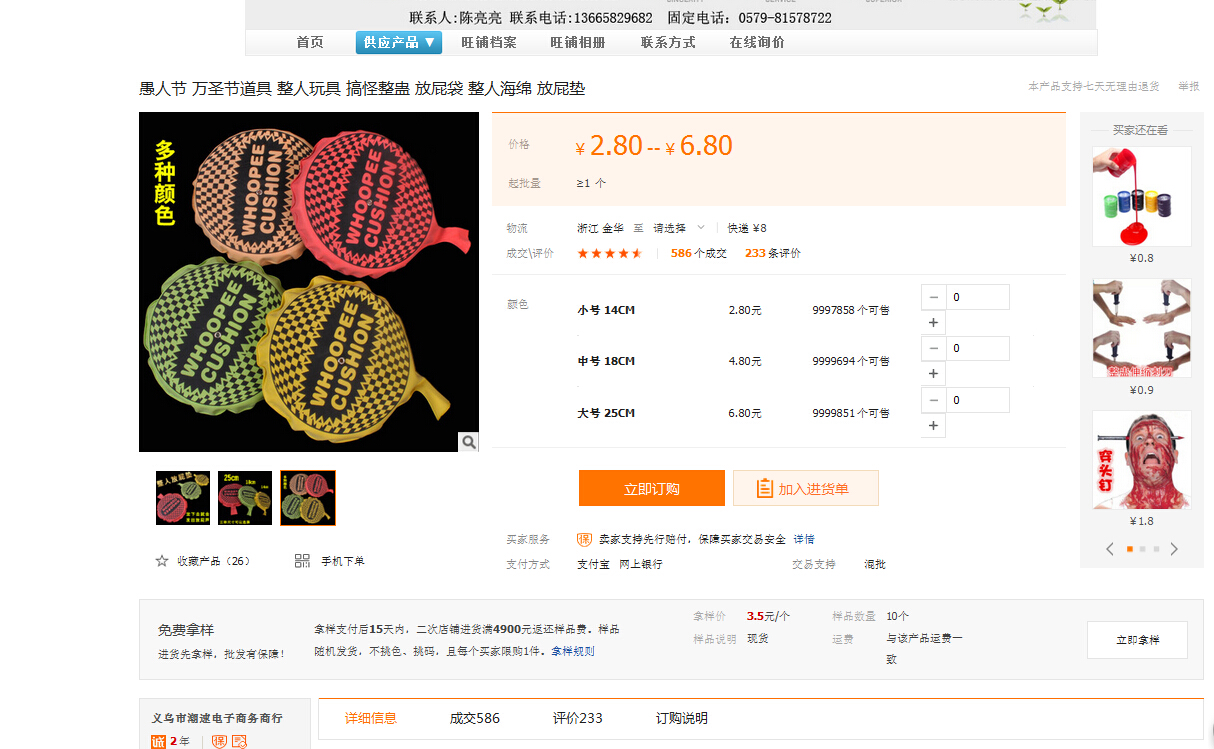Go to previous recommended products with left arrow
This screenshot has width=1214, height=749.
tap(1109, 549)
